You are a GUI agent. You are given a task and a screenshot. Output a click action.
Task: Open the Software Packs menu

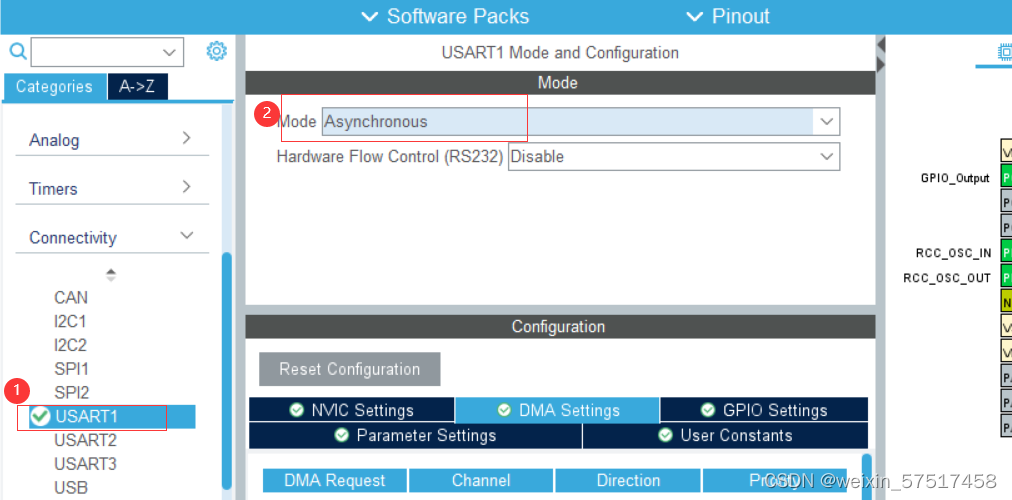pyautogui.click(x=445, y=16)
